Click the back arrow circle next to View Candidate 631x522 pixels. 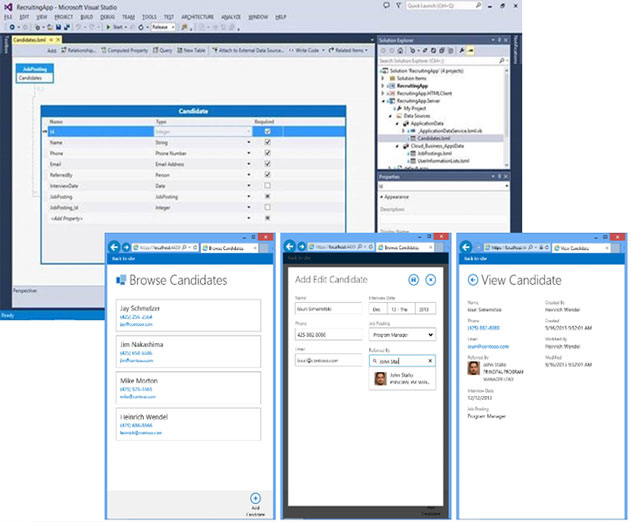tap(473, 280)
